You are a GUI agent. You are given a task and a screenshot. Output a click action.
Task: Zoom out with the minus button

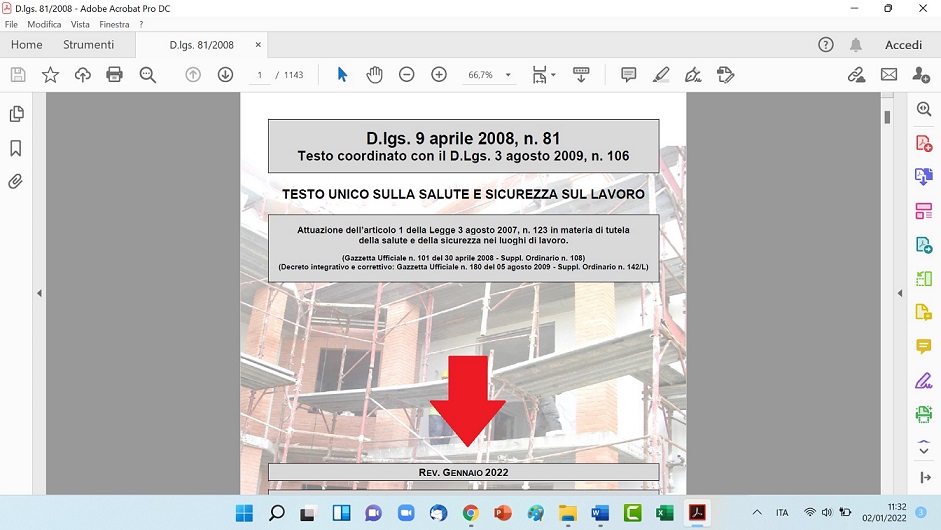pos(407,75)
